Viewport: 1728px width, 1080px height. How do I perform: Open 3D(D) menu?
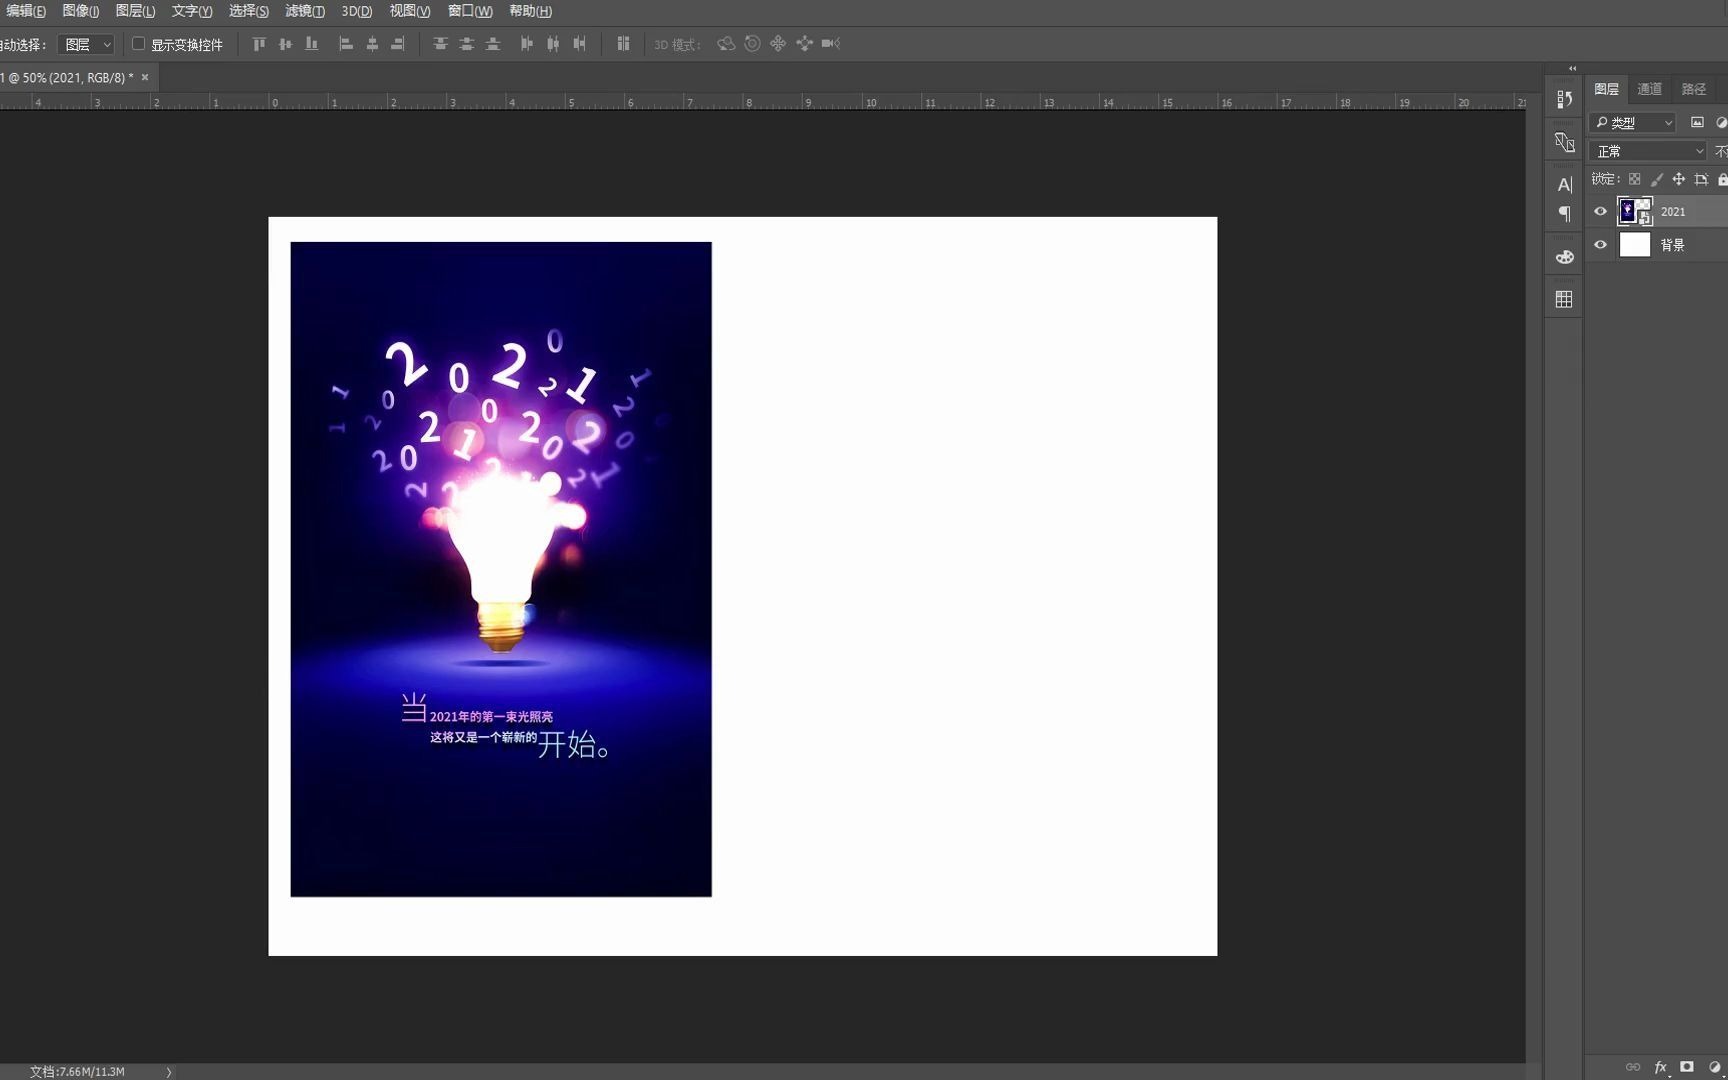click(x=357, y=11)
